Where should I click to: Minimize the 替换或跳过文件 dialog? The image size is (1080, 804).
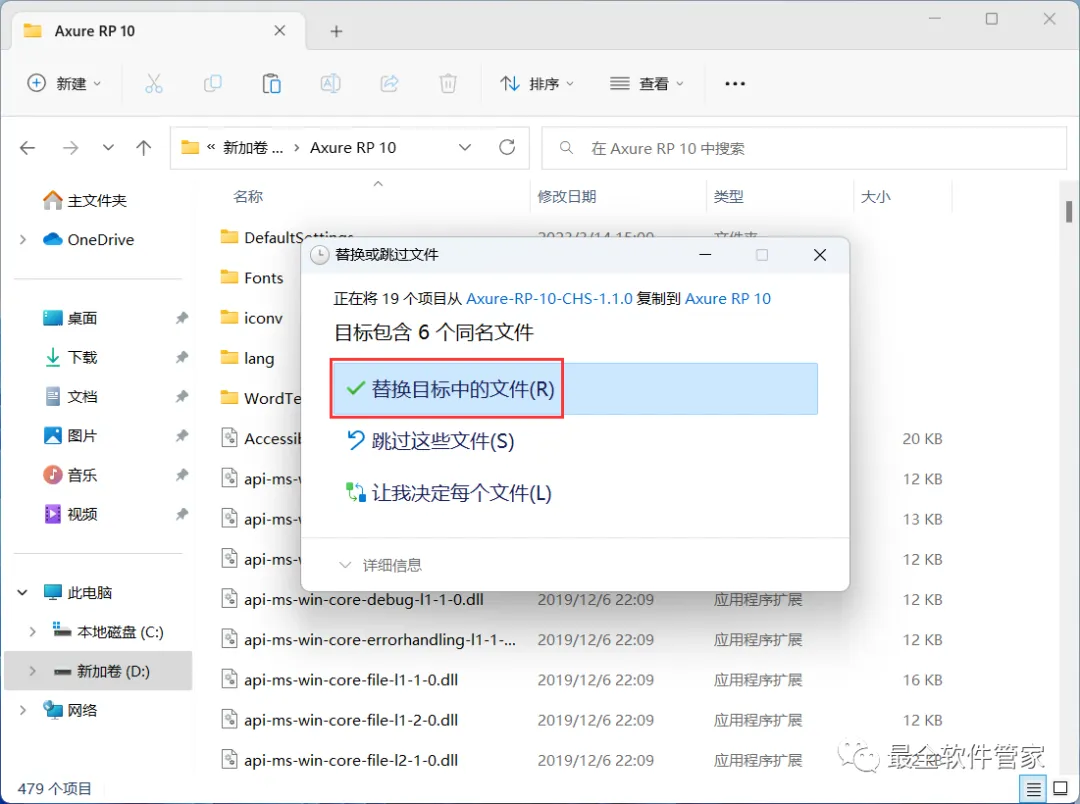pos(705,255)
